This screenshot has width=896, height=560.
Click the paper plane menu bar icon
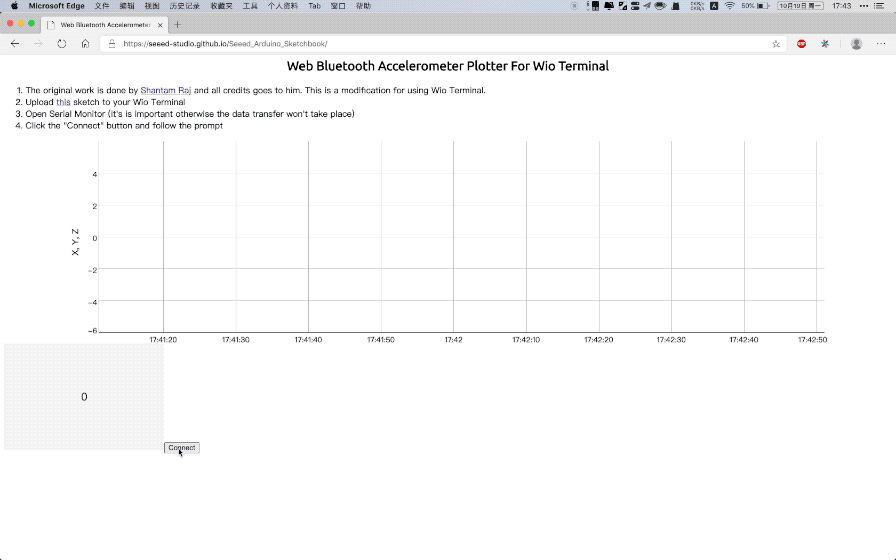[647, 6]
